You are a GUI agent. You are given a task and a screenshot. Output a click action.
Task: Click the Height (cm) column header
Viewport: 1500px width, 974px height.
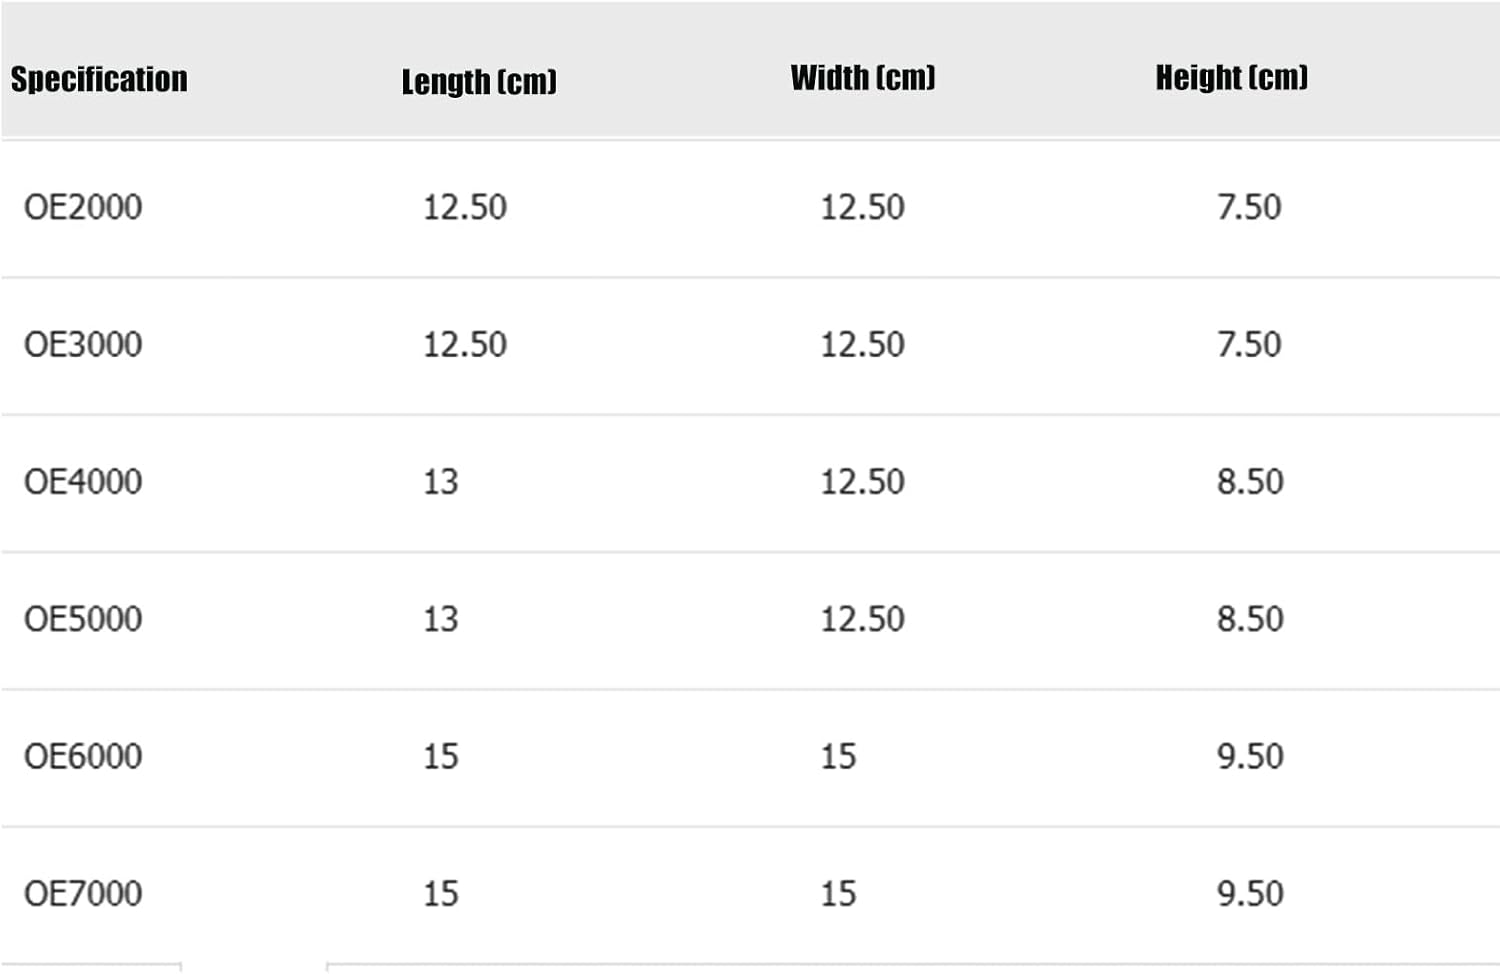click(1232, 77)
